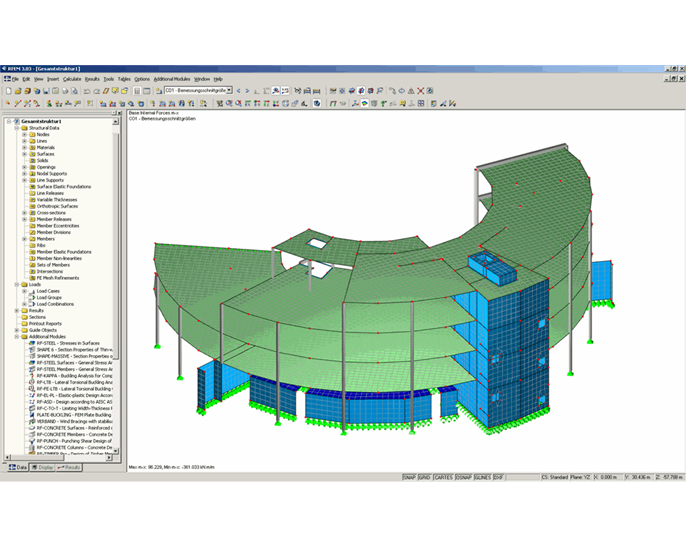Viewport: 686px width, 548px height.
Task: Click the Redo arrow icon
Action: [97, 91]
